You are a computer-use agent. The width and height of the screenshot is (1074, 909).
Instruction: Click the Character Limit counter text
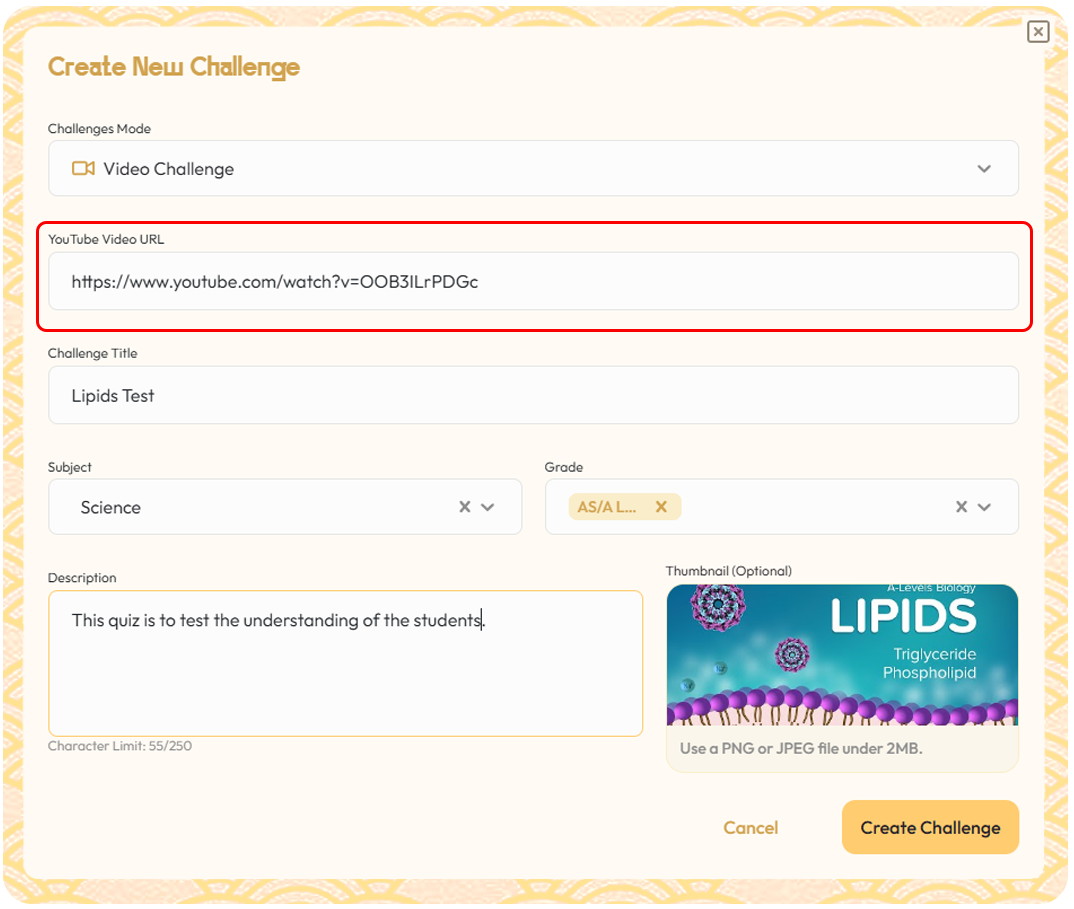click(x=120, y=746)
